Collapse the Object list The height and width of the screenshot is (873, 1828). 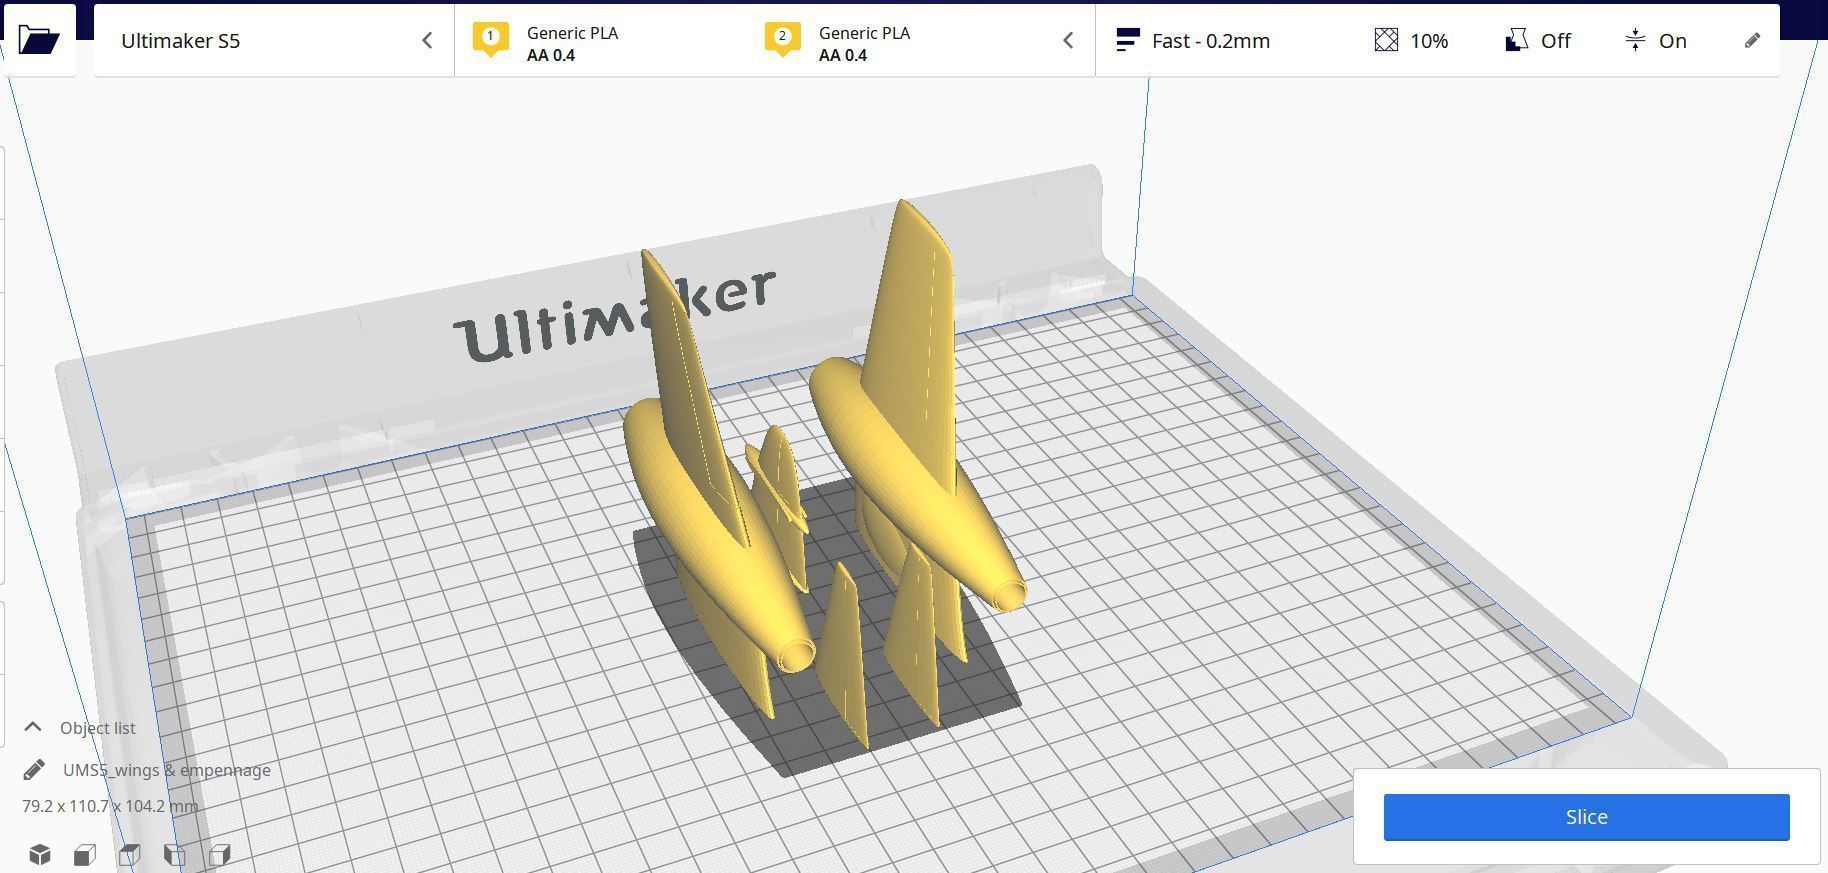point(33,727)
